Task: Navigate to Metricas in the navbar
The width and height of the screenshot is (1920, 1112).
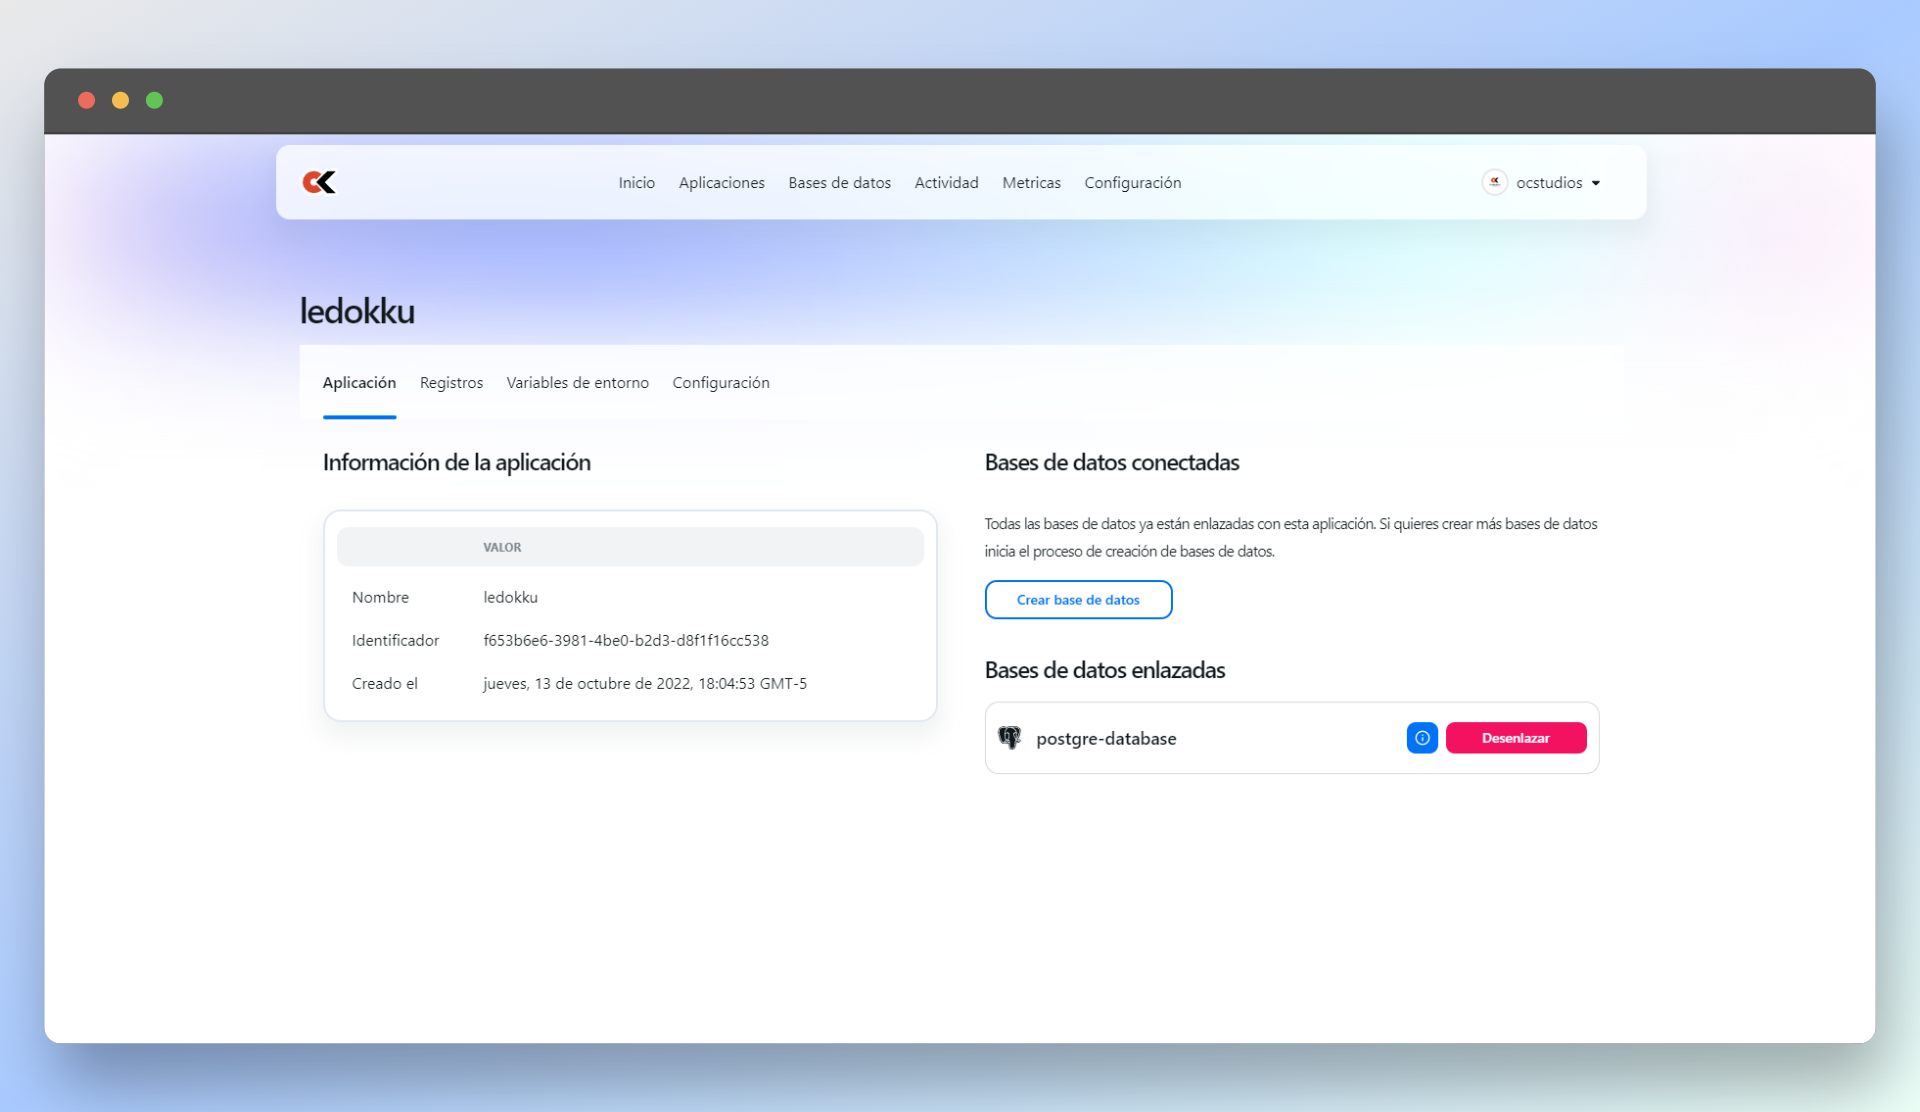Action: (1031, 183)
